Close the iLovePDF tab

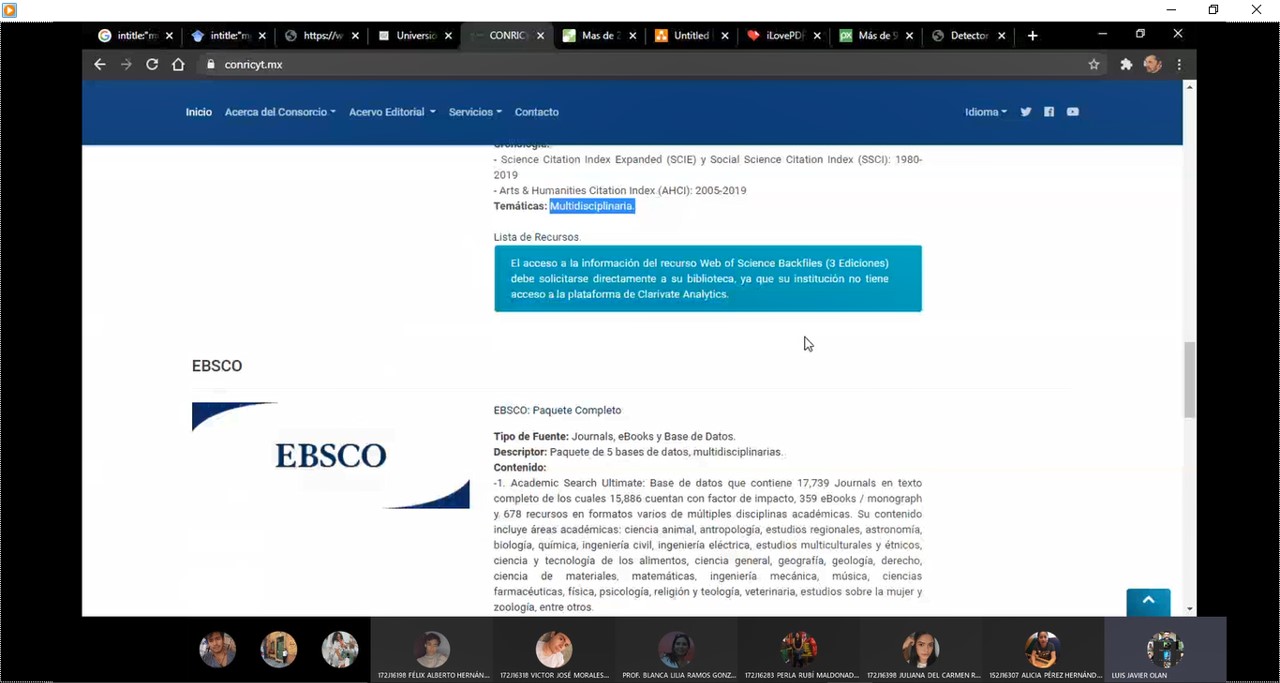click(x=817, y=35)
